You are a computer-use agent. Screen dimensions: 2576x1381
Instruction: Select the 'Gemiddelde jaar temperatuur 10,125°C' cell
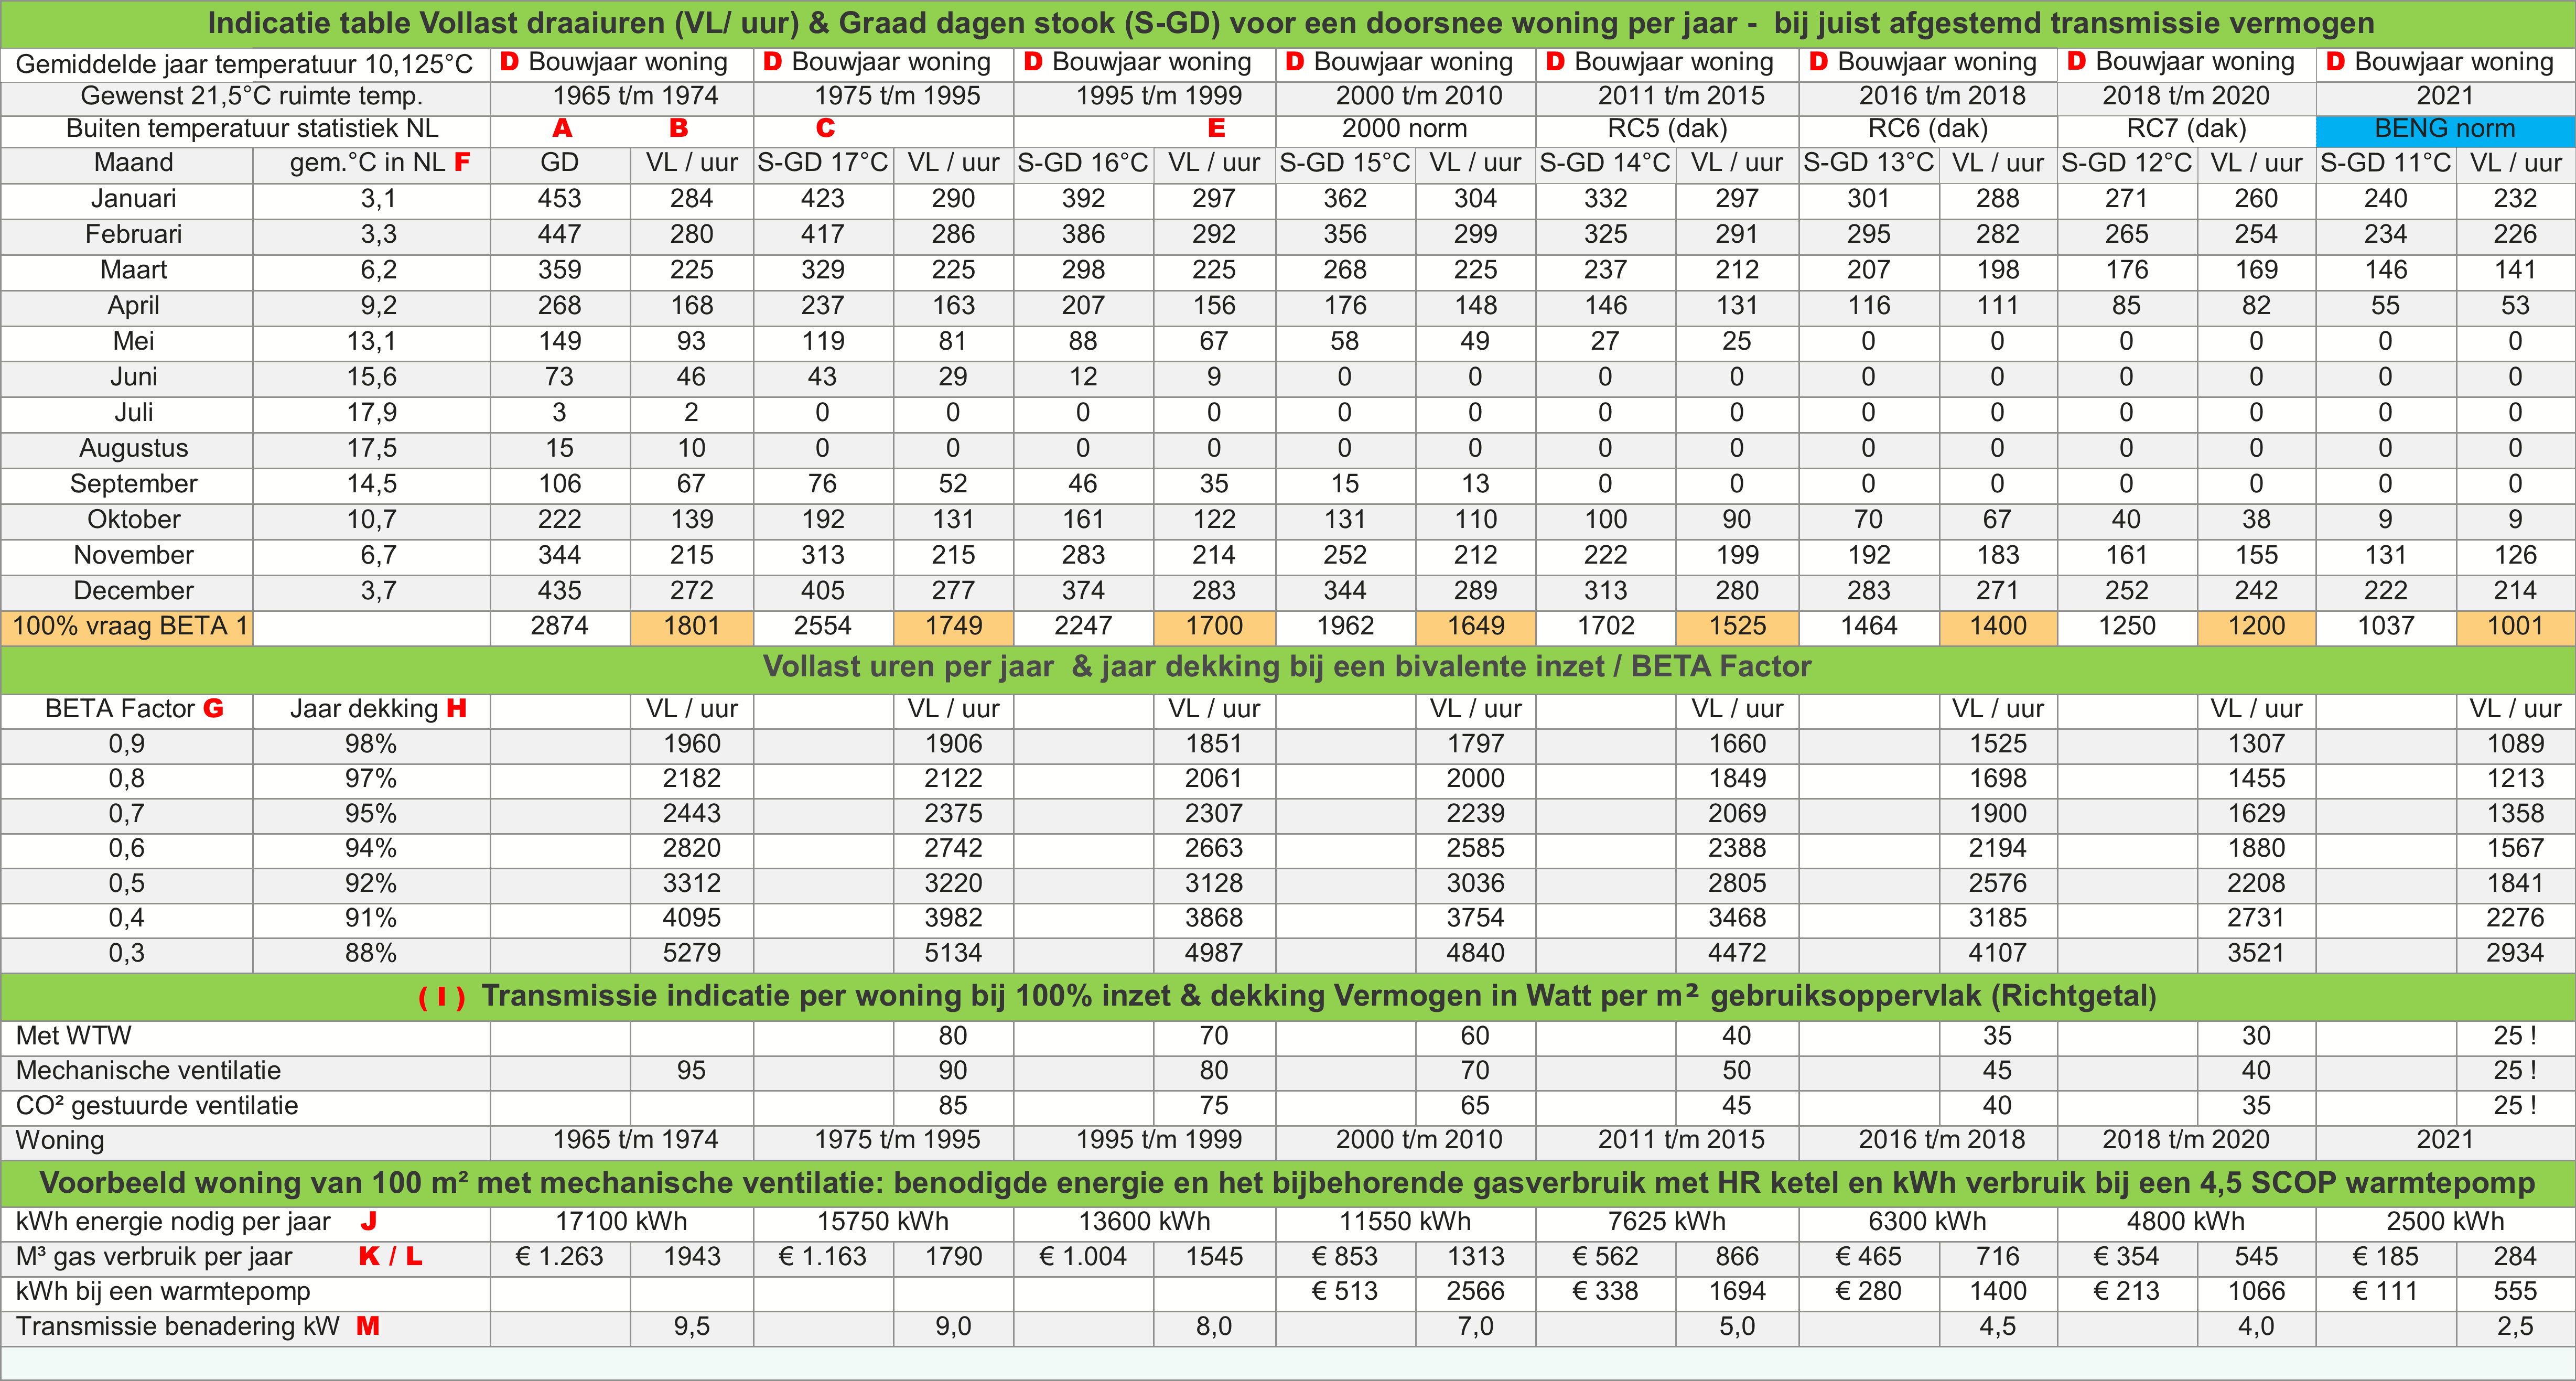[245, 64]
